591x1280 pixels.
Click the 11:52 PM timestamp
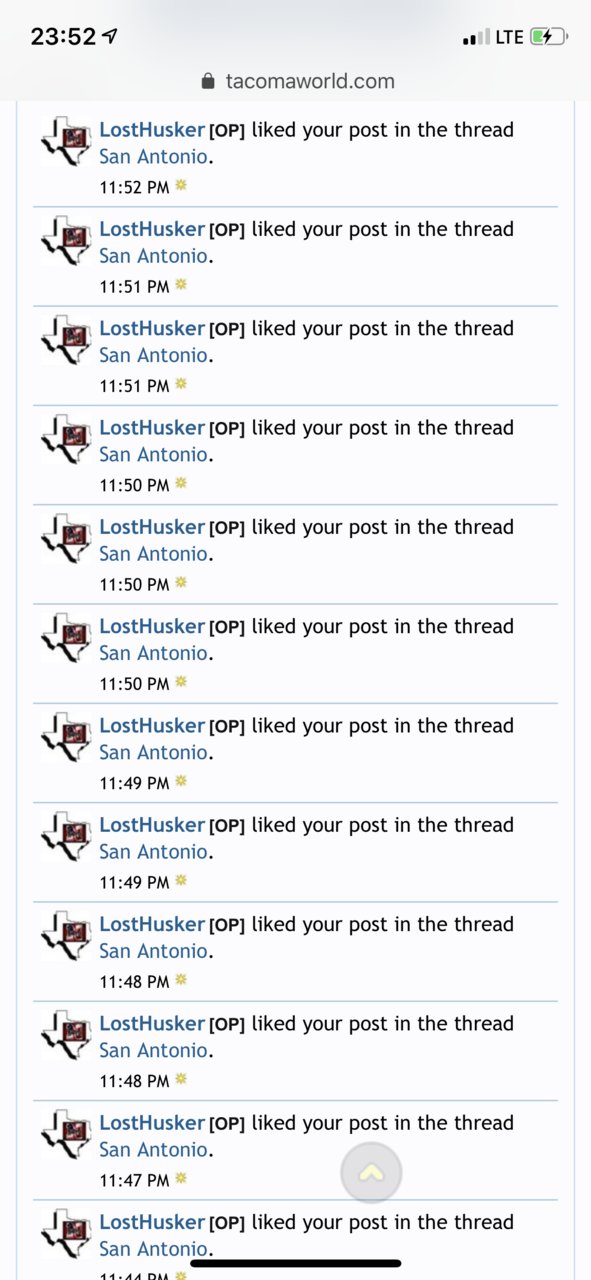(x=134, y=187)
